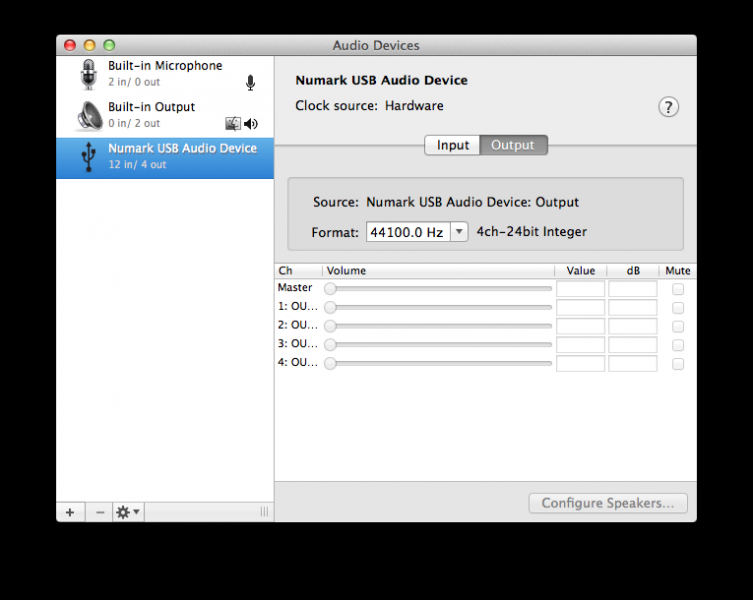The height and width of the screenshot is (600, 753).
Task: Minimize the Audio Devices window
Action: [x=90, y=45]
